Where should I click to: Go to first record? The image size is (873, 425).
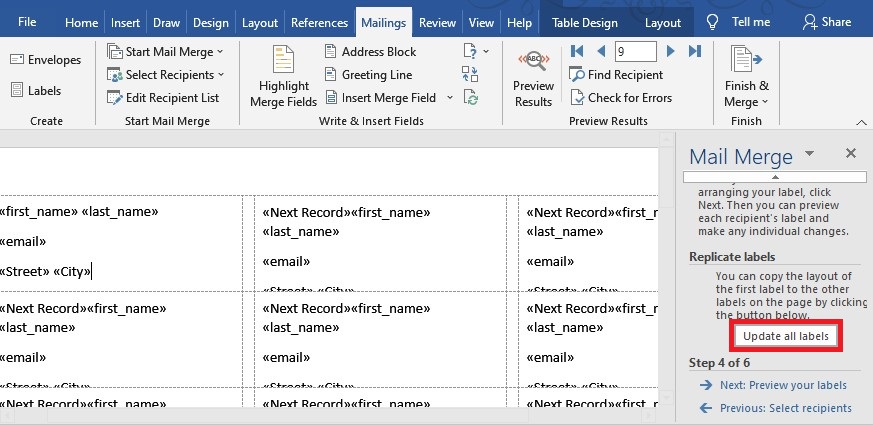pos(577,51)
